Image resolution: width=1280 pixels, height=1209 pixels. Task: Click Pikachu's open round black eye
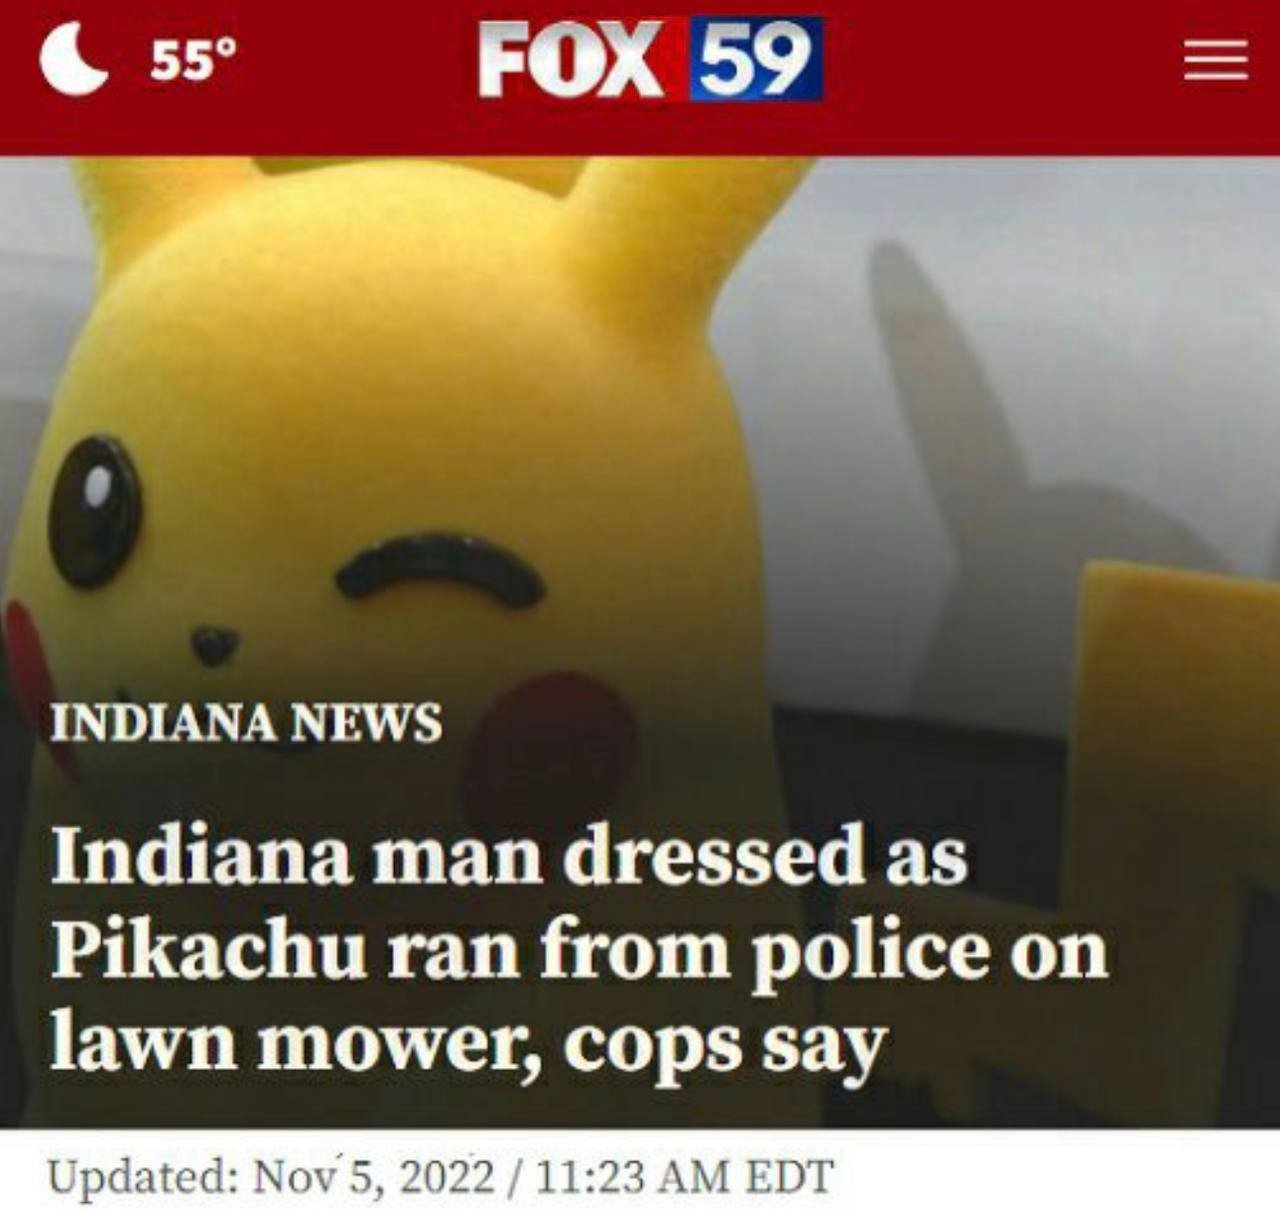[x=95, y=511]
